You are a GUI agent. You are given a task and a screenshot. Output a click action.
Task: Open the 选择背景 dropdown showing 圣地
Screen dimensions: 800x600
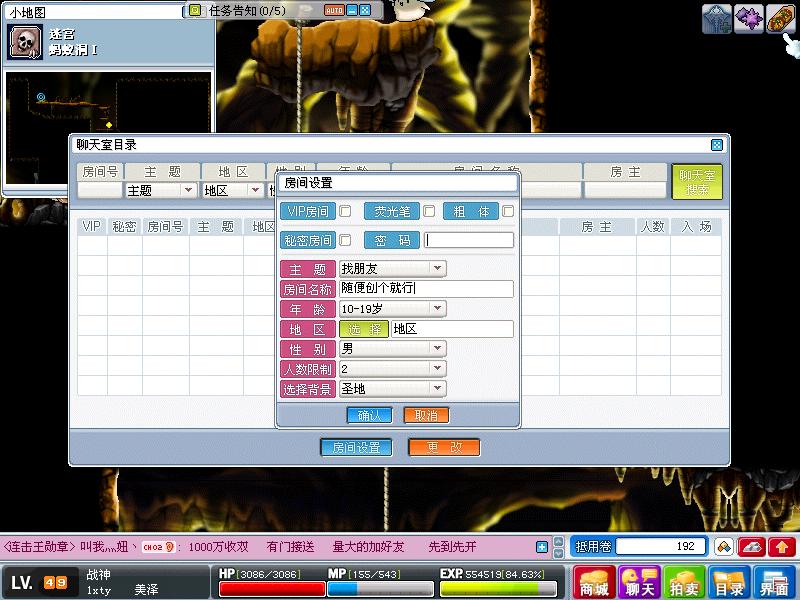coord(392,389)
